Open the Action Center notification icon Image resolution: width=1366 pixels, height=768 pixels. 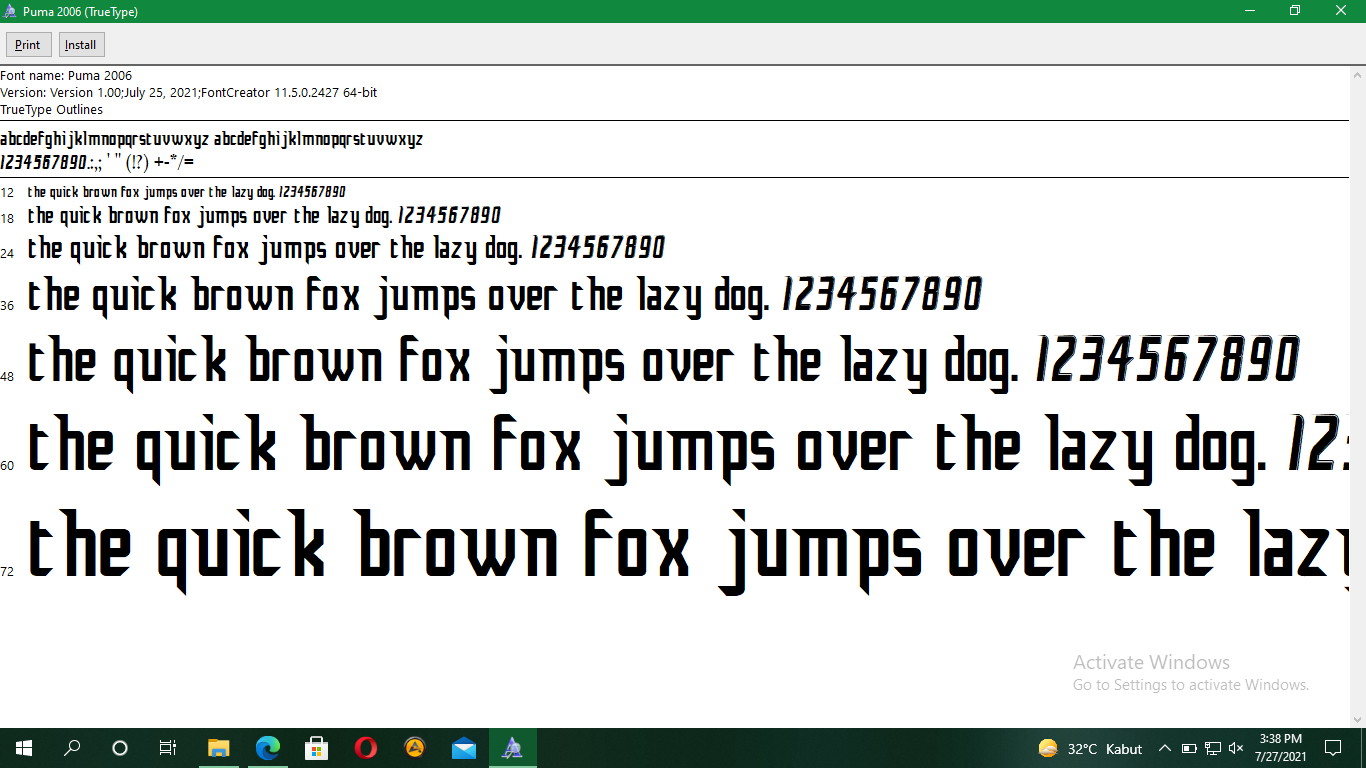(x=1333, y=747)
